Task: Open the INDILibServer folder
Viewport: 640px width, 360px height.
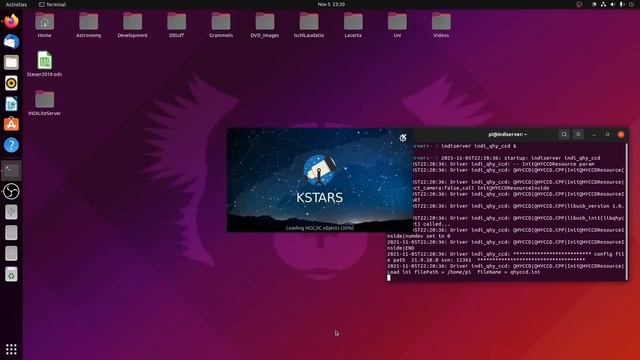Action: tap(44, 103)
